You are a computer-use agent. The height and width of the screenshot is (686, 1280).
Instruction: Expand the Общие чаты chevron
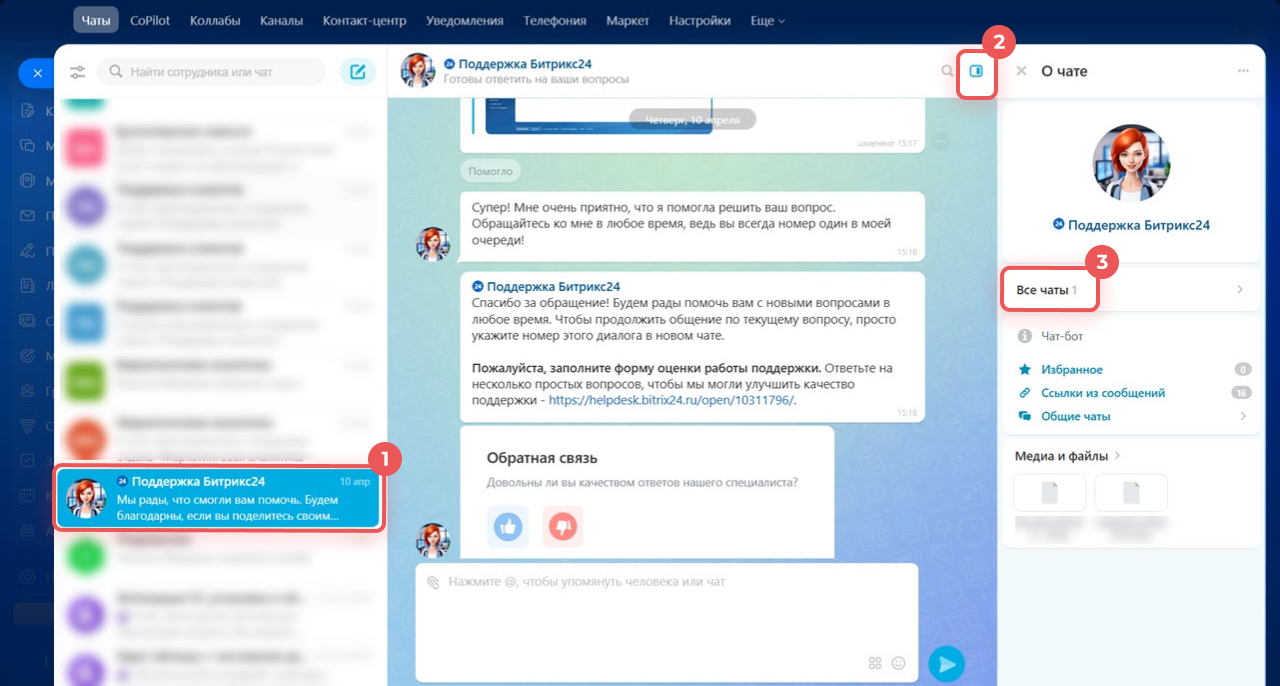[1243, 416]
